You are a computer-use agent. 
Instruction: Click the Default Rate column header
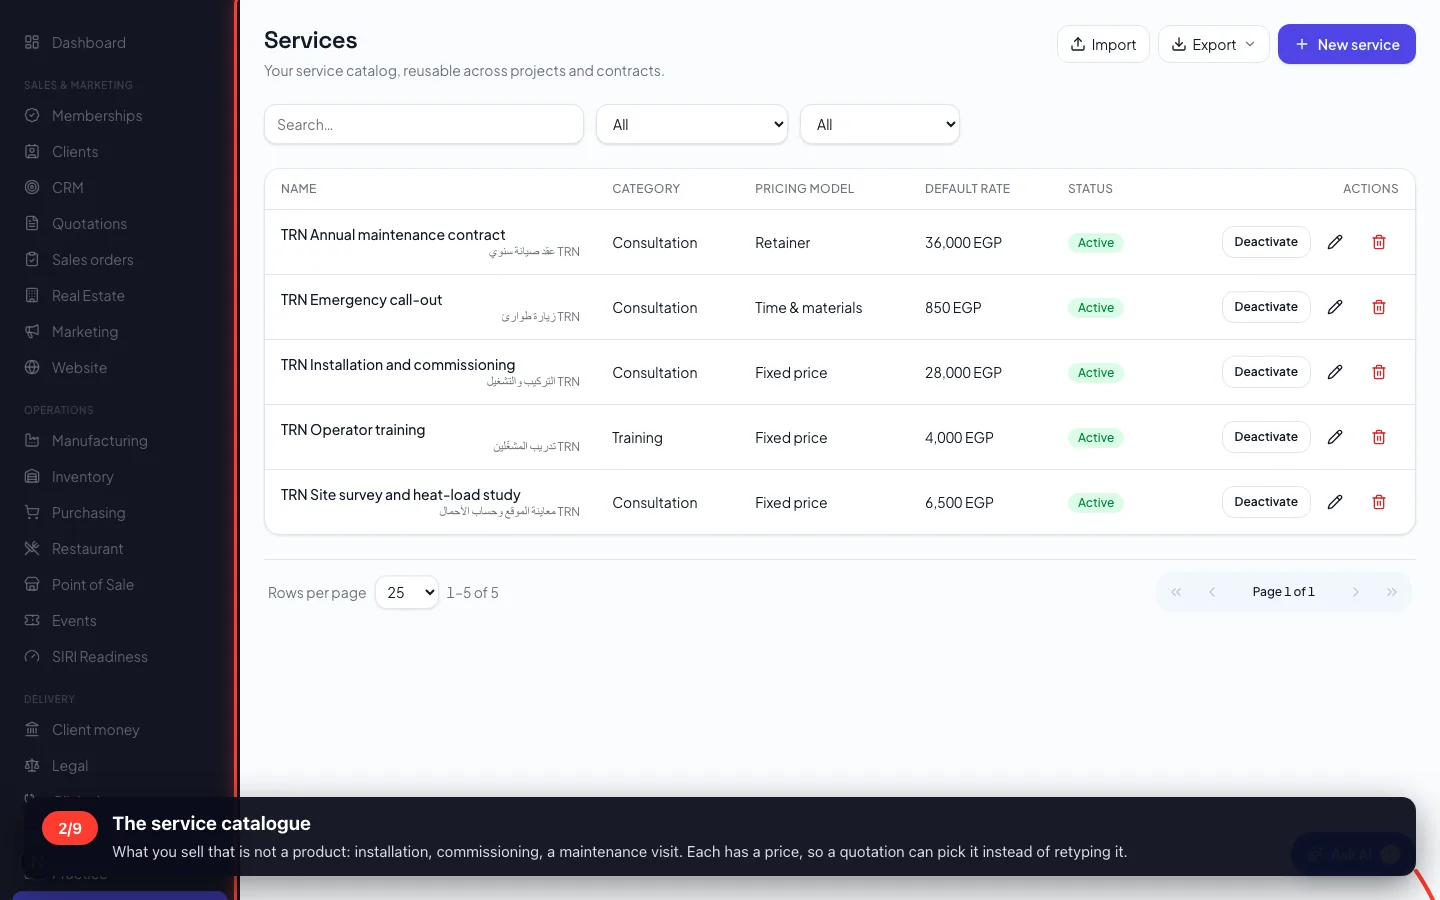(x=967, y=189)
